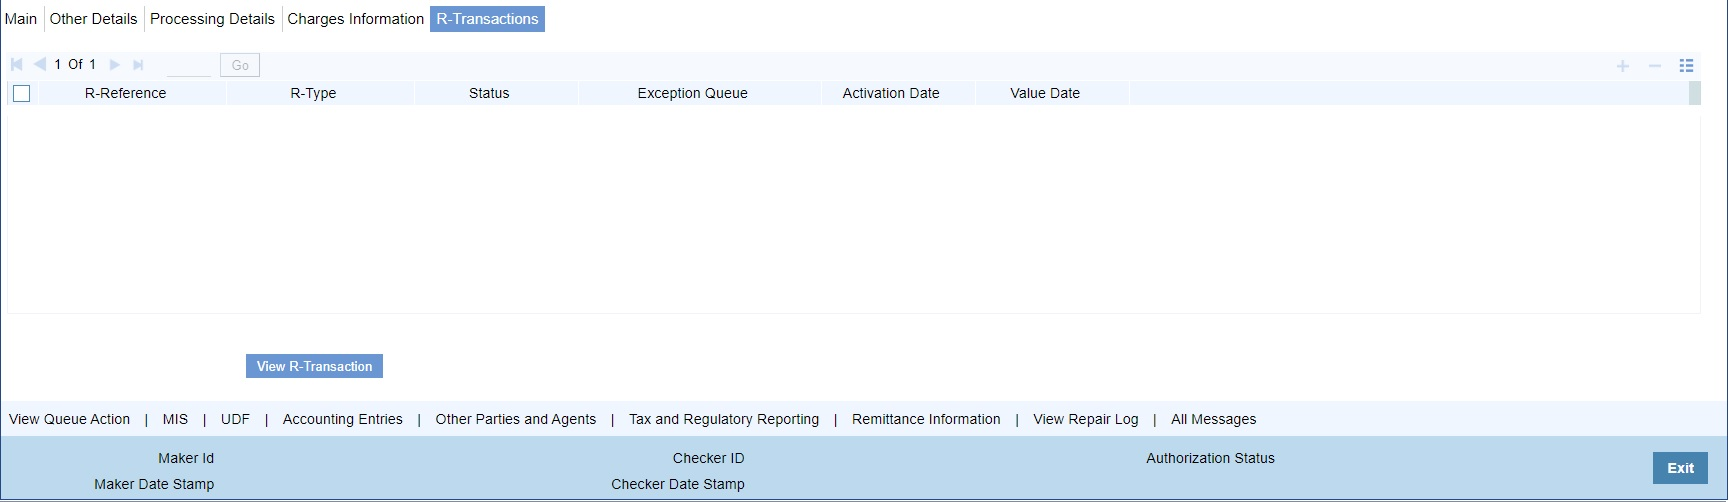This screenshot has height=502, width=1730.
Task: Open View Repair Log link
Action: (x=1086, y=420)
